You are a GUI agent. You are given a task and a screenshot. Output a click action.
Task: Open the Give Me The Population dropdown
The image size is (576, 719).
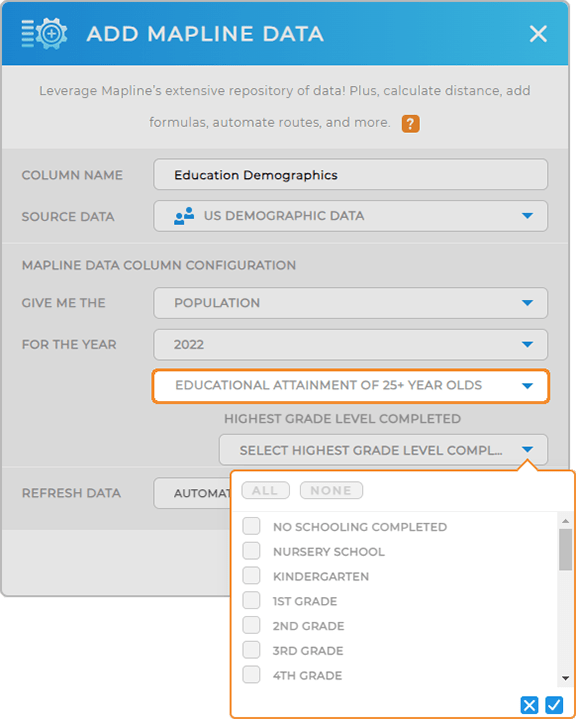(x=350, y=303)
